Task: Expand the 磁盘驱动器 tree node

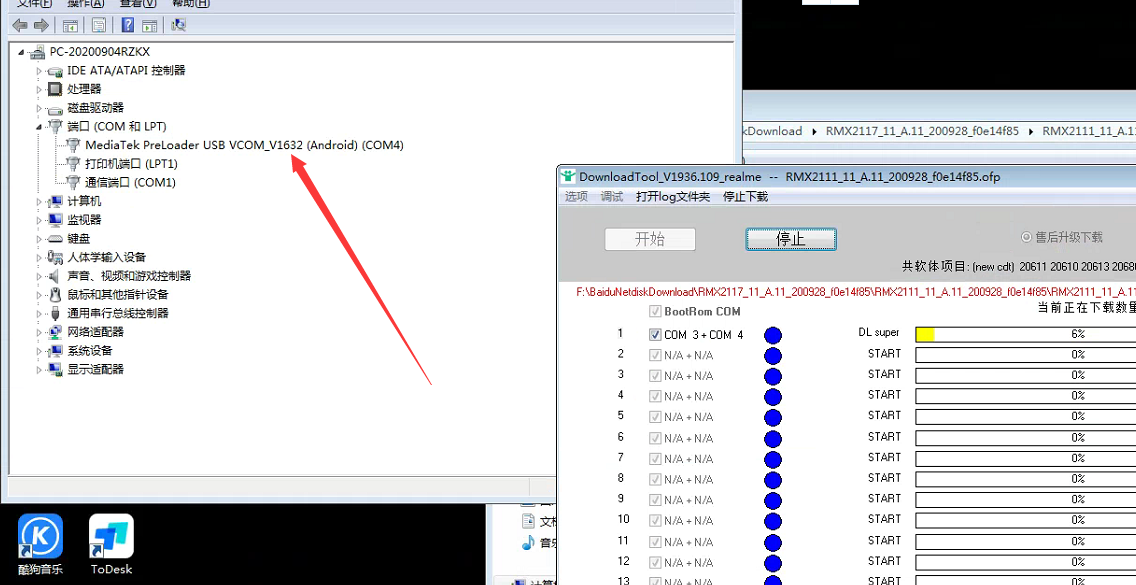Action: [x=39, y=108]
